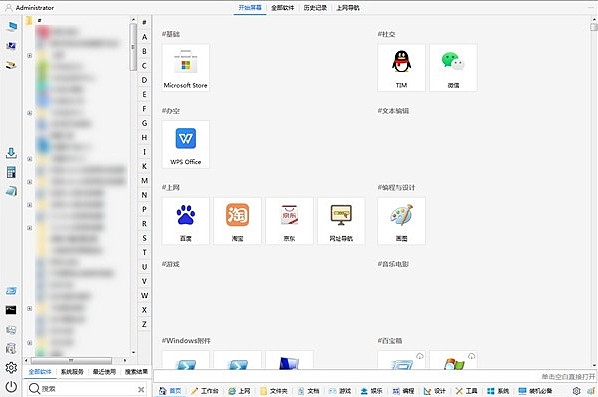
Task: Open the Paint palette app tile
Action: 401,221
